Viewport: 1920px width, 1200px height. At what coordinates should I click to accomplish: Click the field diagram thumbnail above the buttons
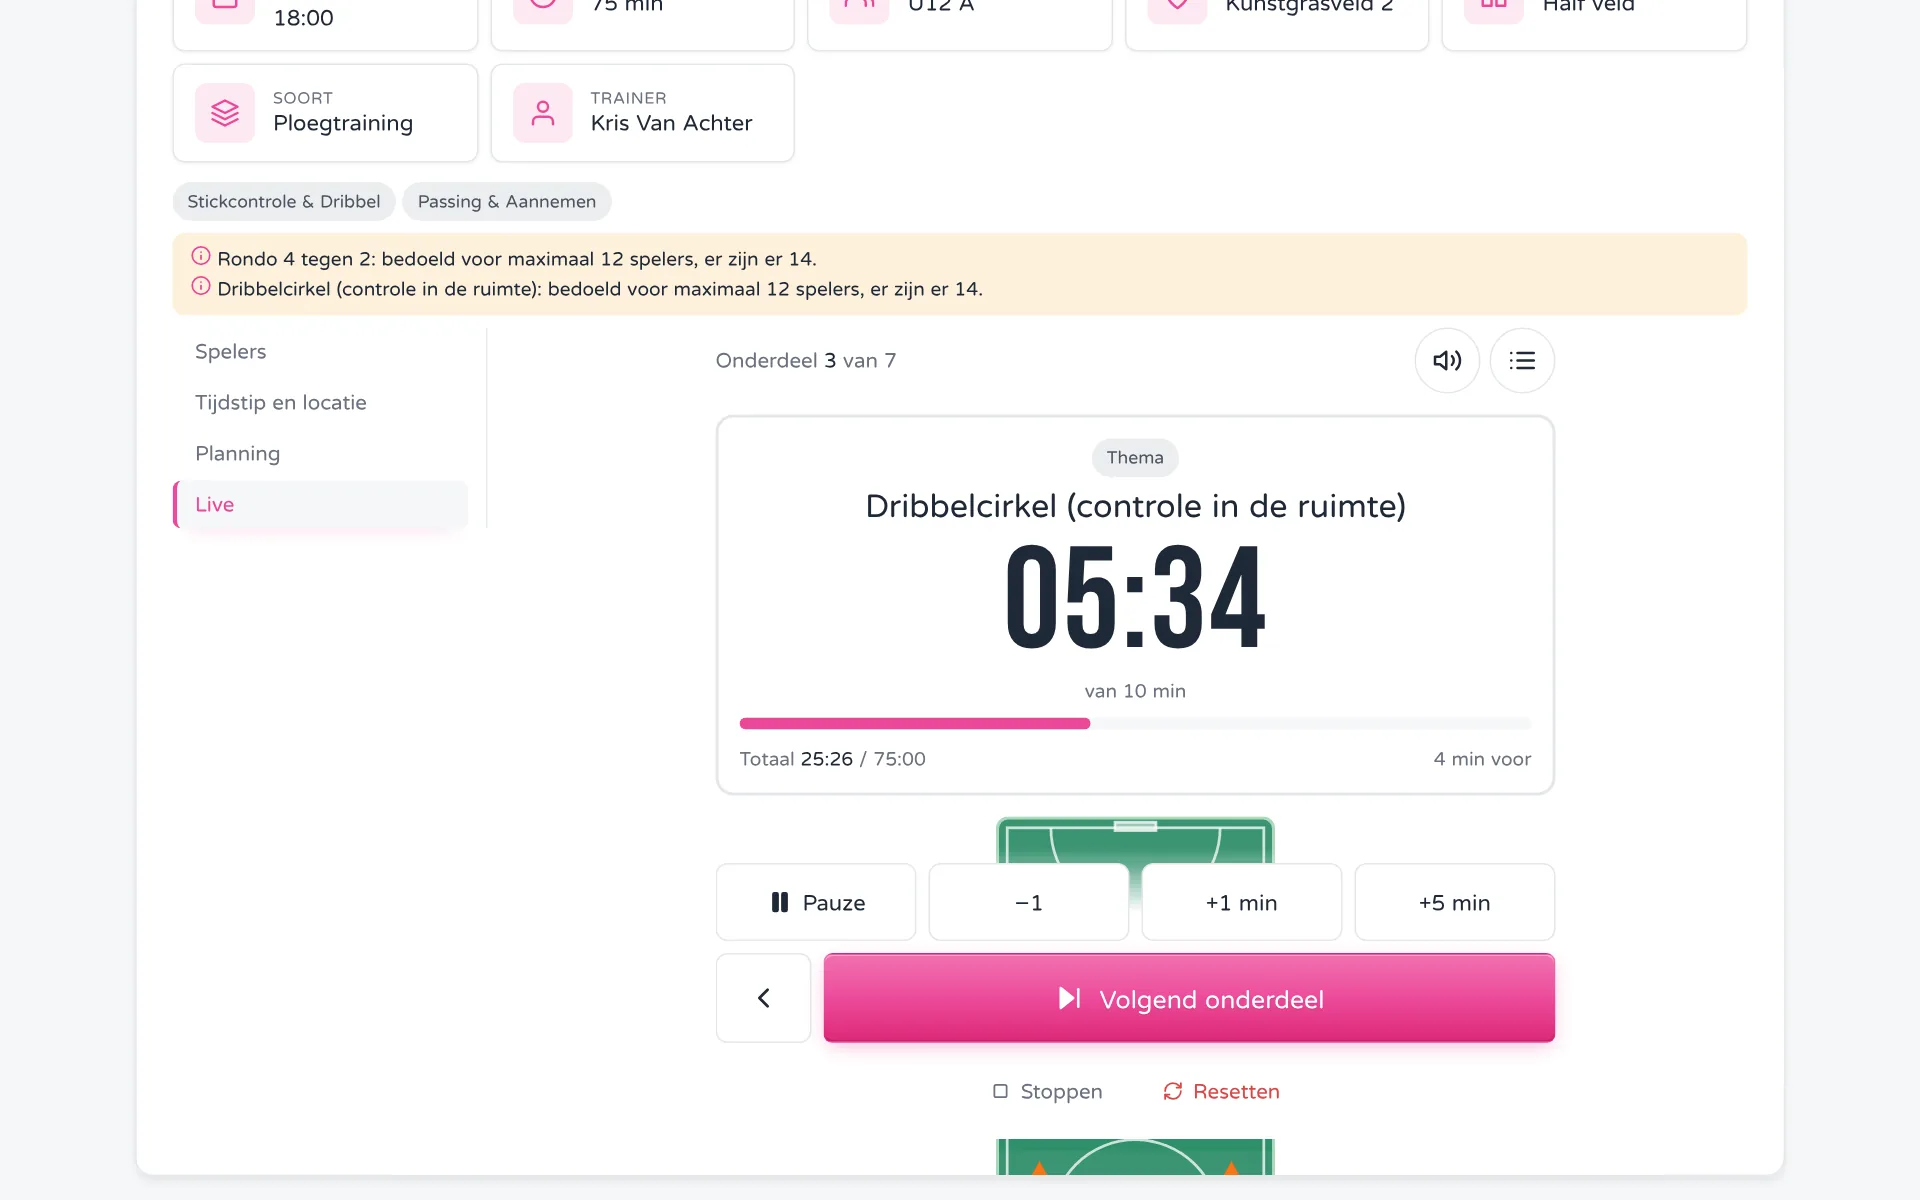[x=1135, y=840]
